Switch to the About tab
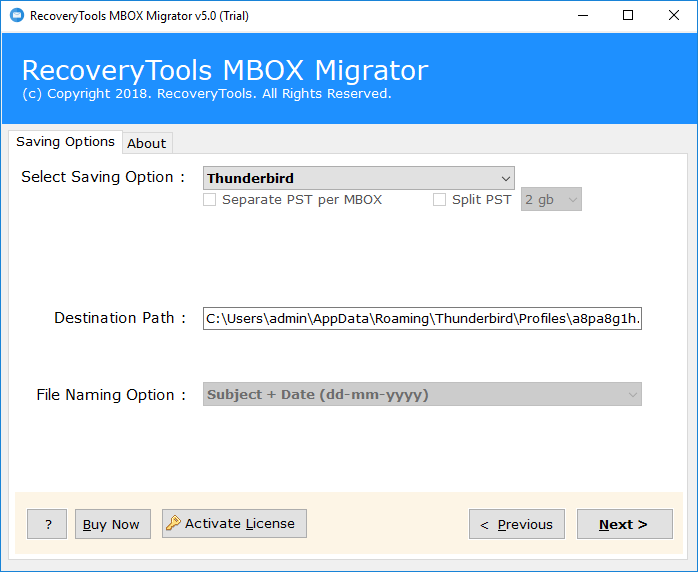Image resolution: width=698 pixels, height=572 pixels. [147, 143]
